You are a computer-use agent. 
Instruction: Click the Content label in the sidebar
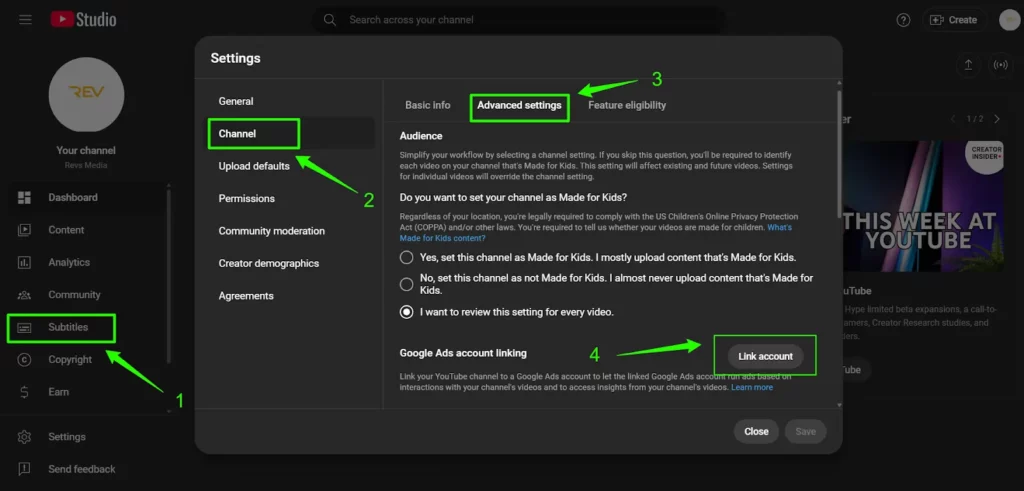tap(66, 230)
